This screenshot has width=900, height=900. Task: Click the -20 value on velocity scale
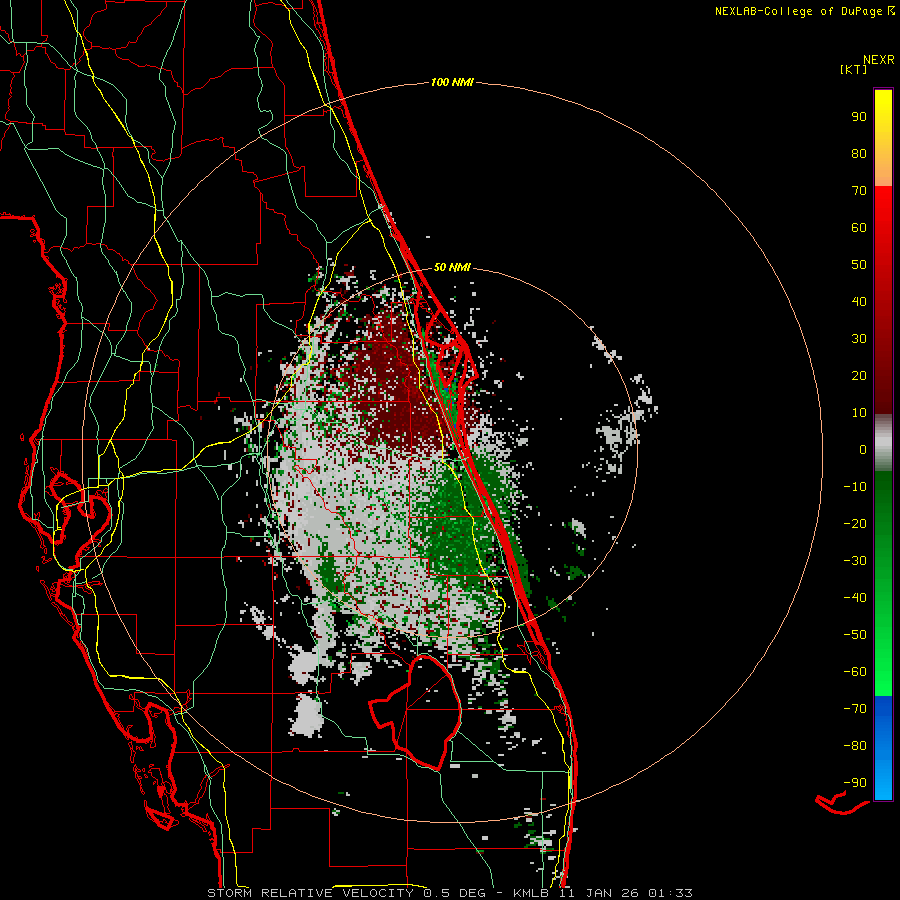pyautogui.click(x=855, y=523)
